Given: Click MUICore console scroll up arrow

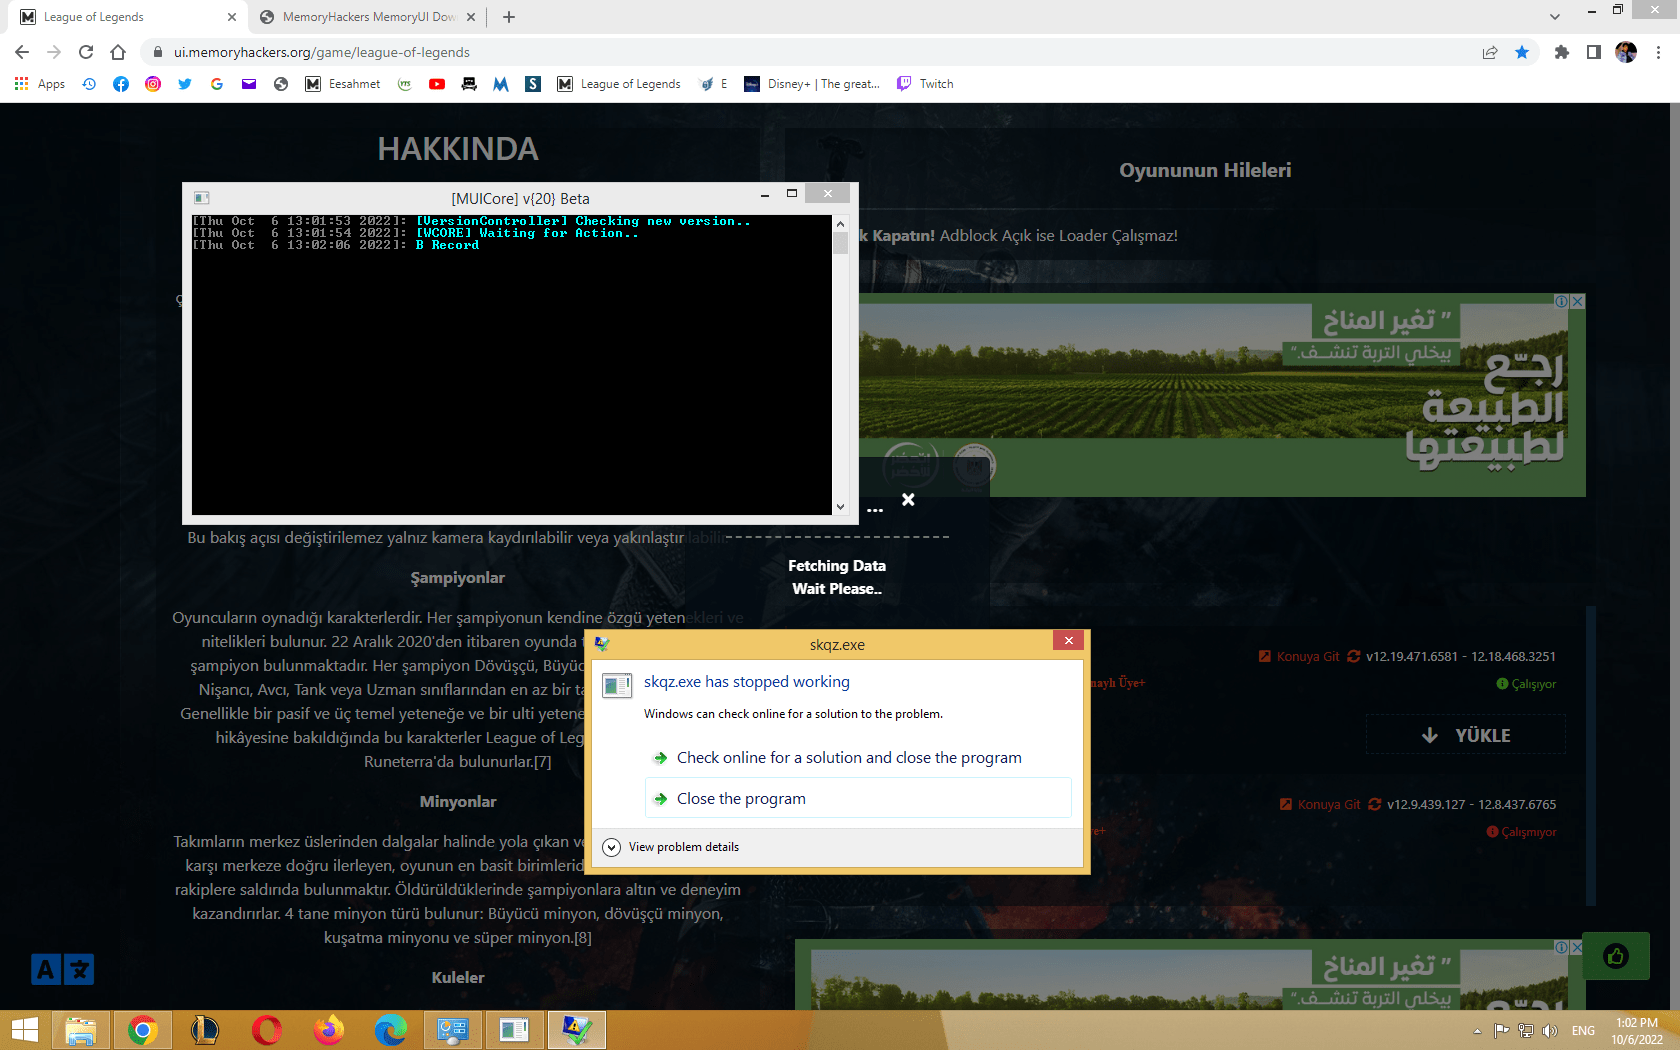Looking at the screenshot, I should pyautogui.click(x=840, y=224).
